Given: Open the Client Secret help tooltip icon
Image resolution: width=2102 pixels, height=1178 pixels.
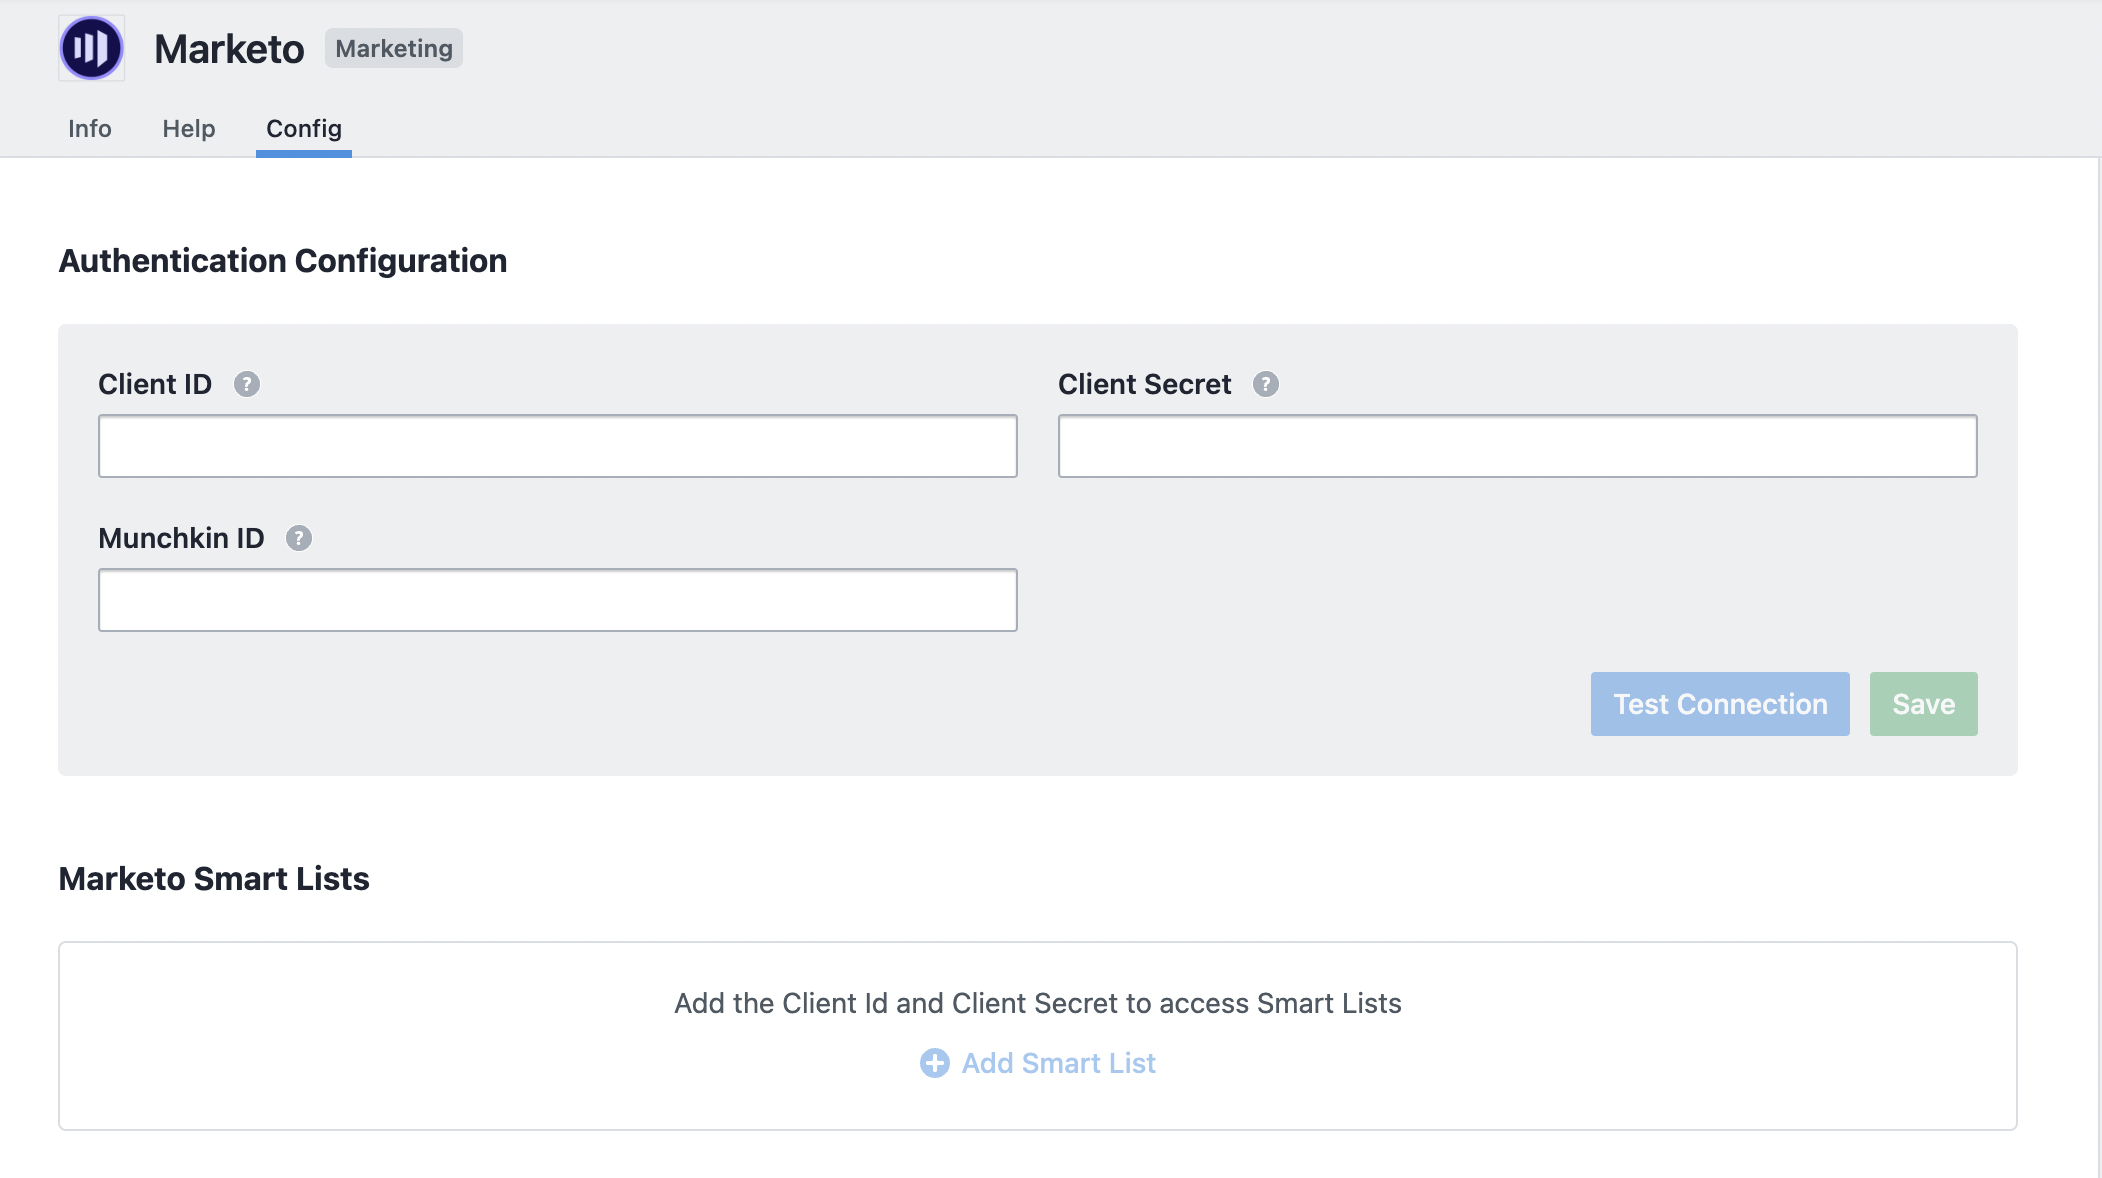Looking at the screenshot, I should [x=1266, y=384].
